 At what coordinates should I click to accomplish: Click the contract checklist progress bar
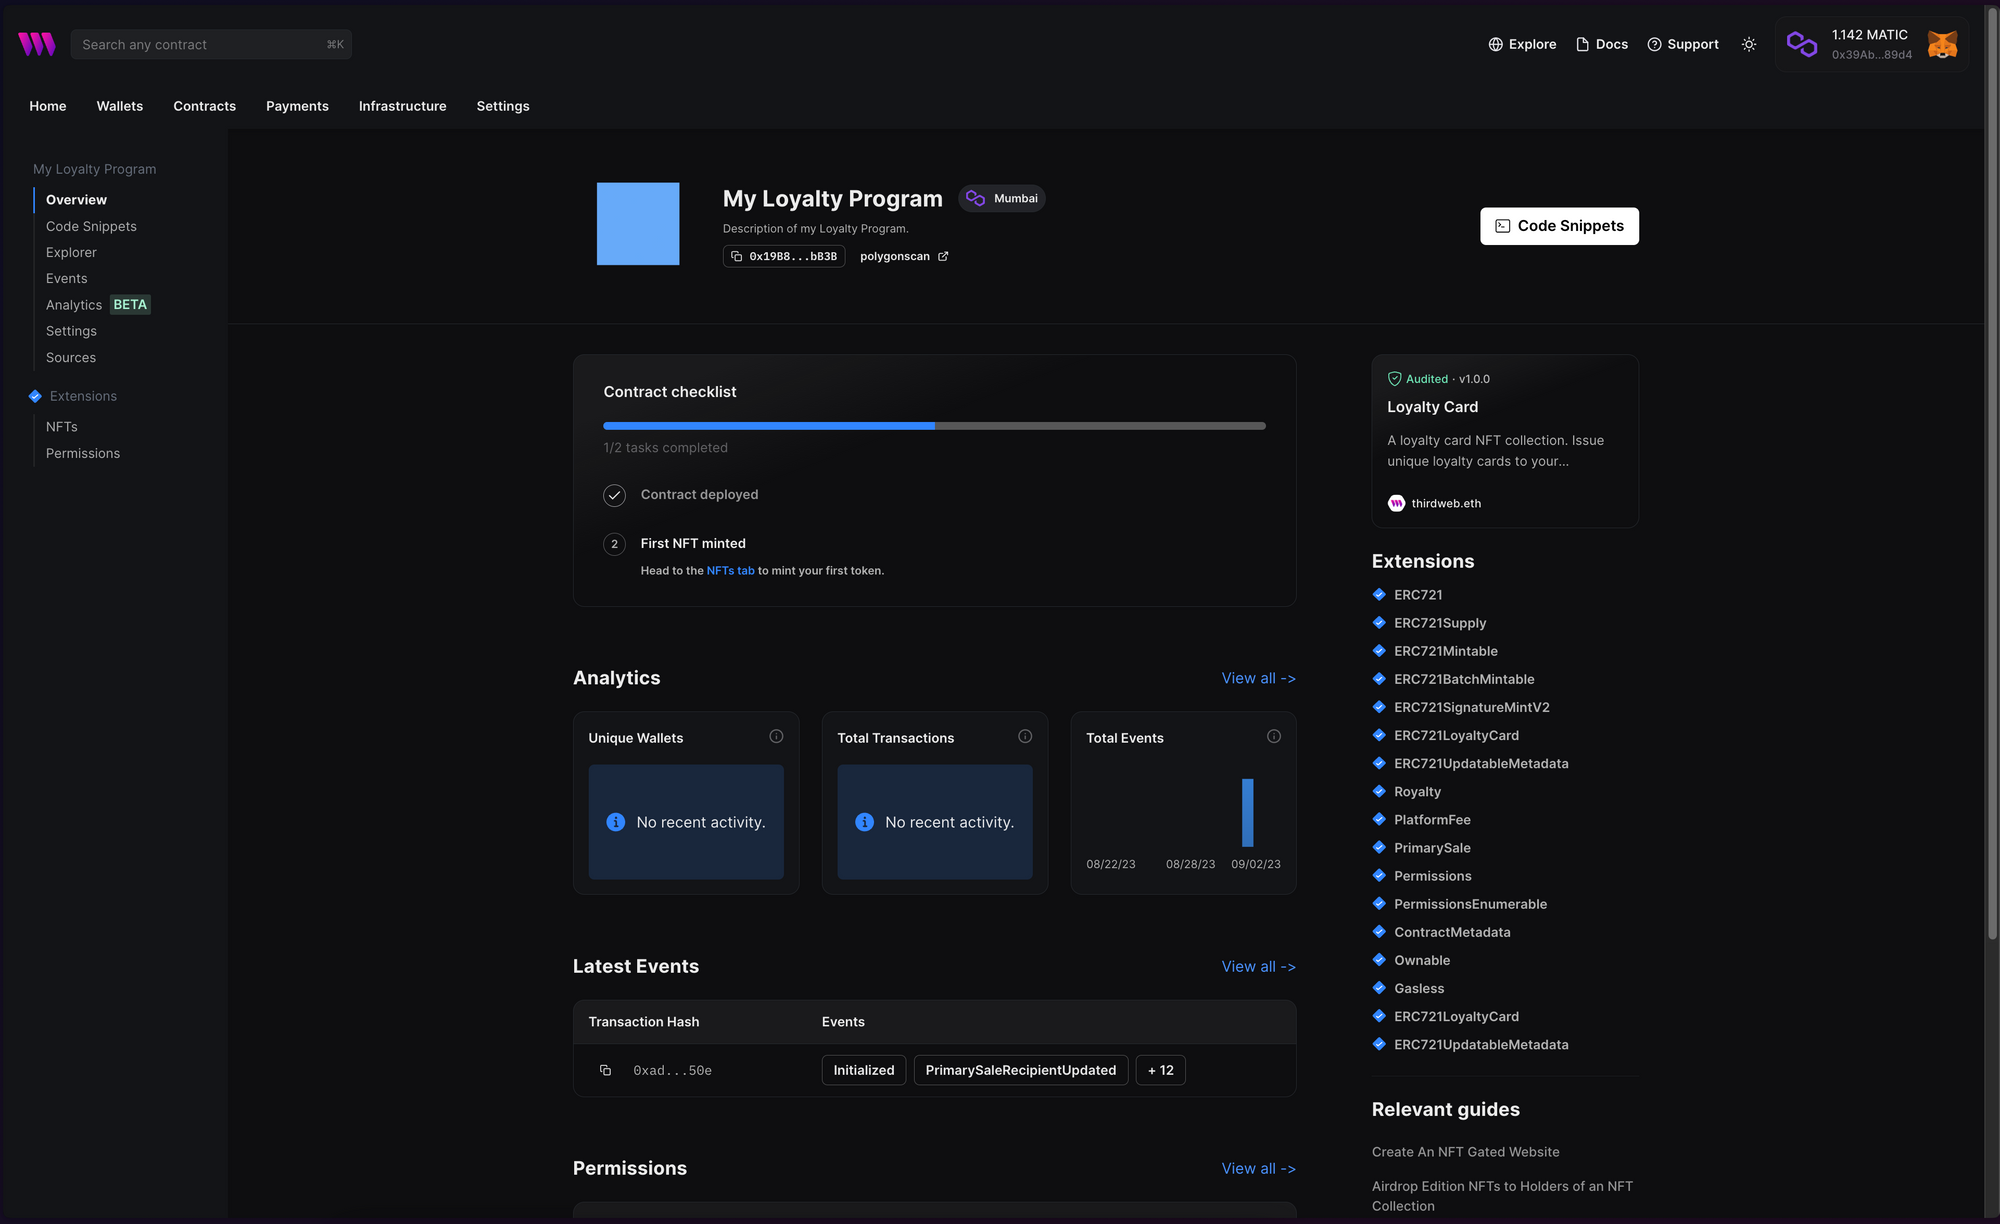tap(933, 425)
